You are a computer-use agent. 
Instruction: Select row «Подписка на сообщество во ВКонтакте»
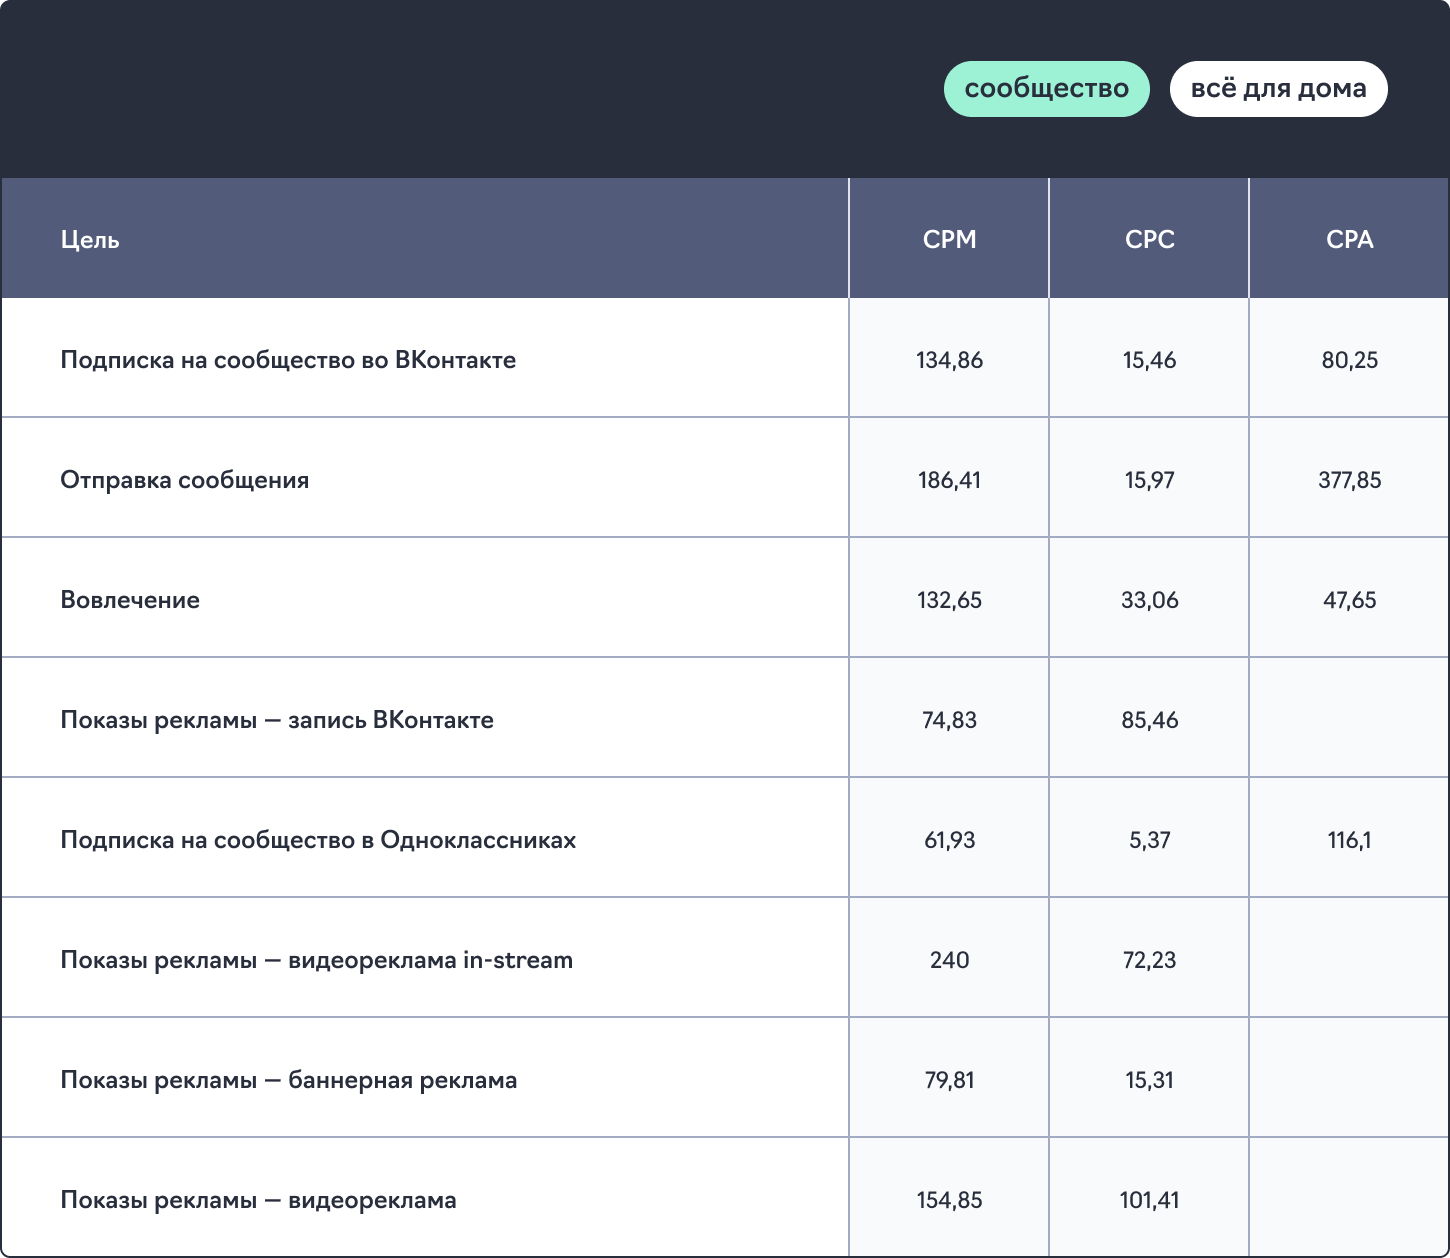coord(288,360)
